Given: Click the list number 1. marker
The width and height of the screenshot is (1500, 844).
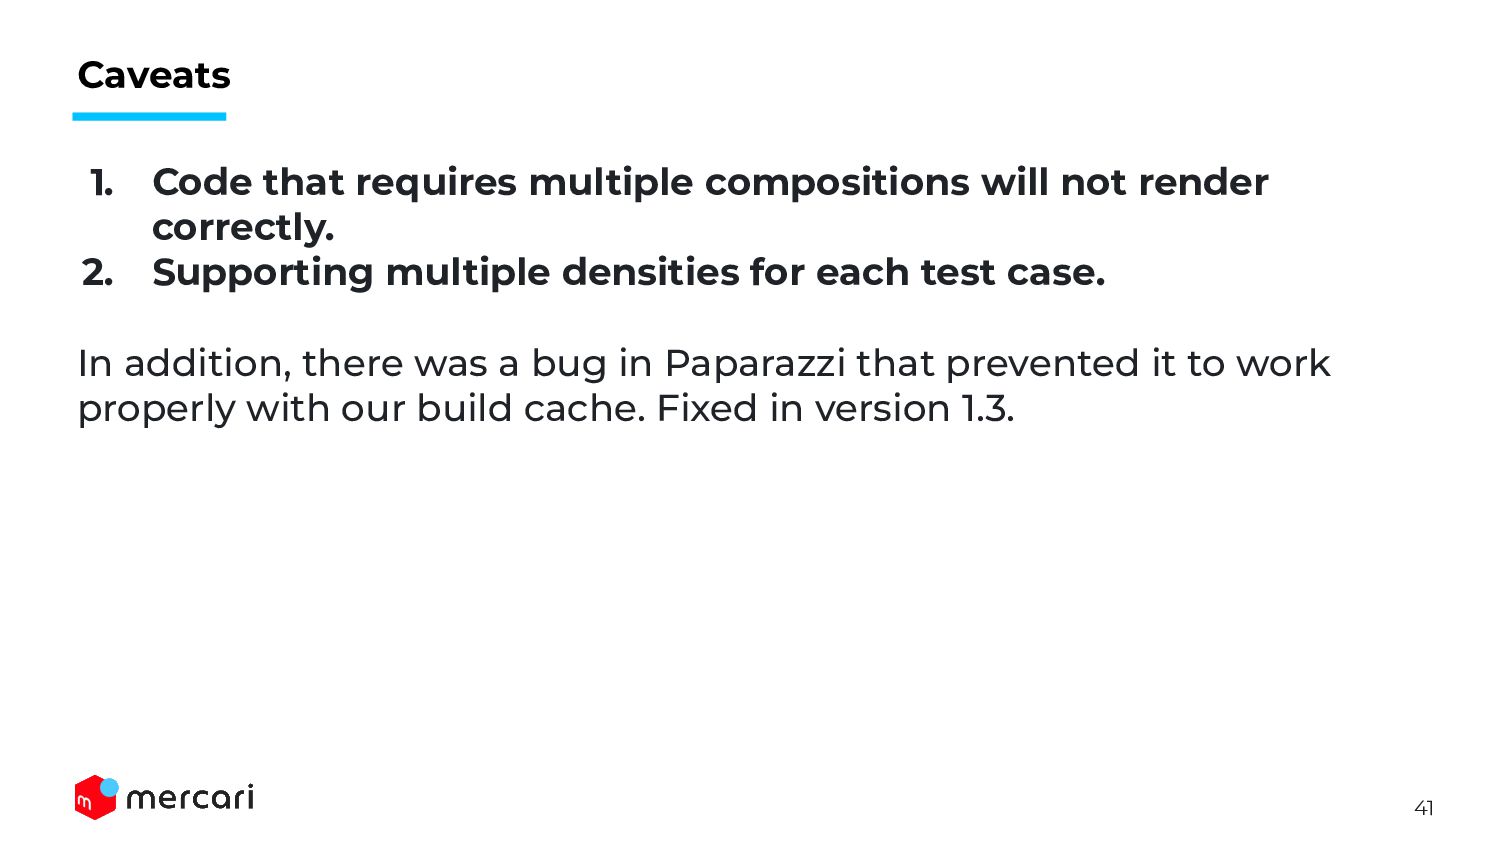Looking at the screenshot, I should point(101,183).
